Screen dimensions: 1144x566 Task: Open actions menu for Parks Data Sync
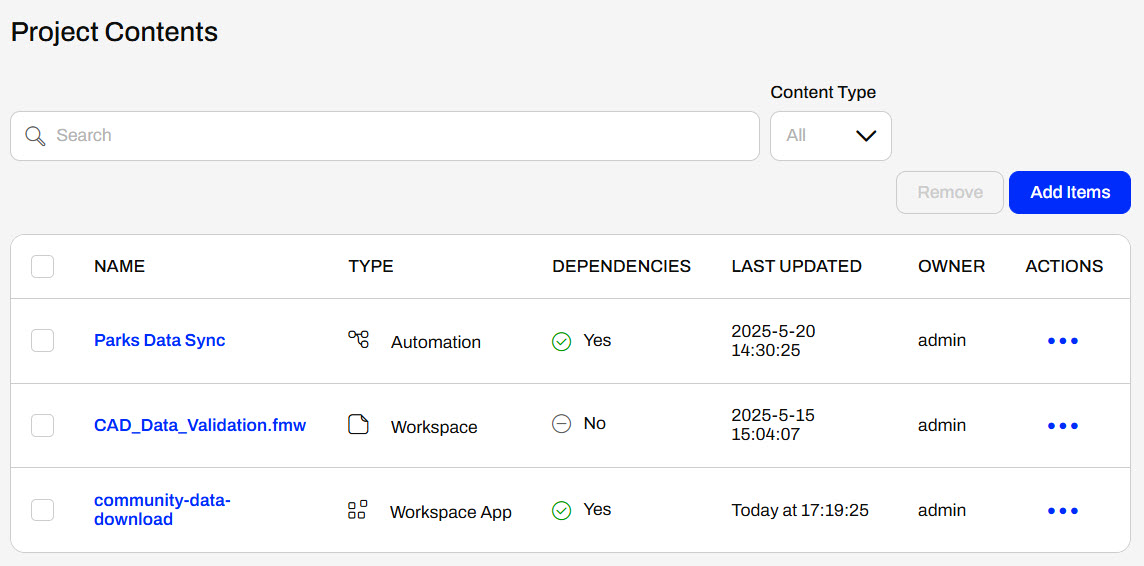tap(1063, 341)
